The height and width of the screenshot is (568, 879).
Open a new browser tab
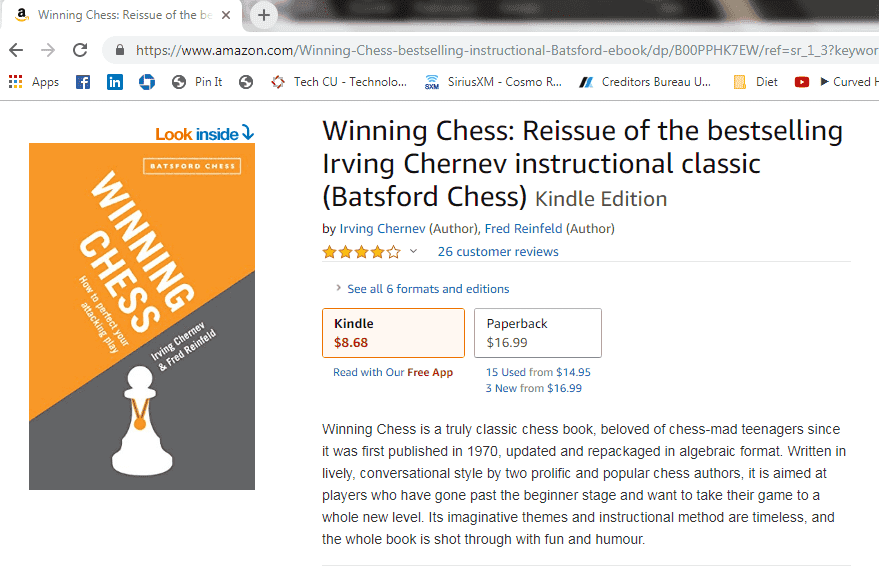click(x=264, y=15)
